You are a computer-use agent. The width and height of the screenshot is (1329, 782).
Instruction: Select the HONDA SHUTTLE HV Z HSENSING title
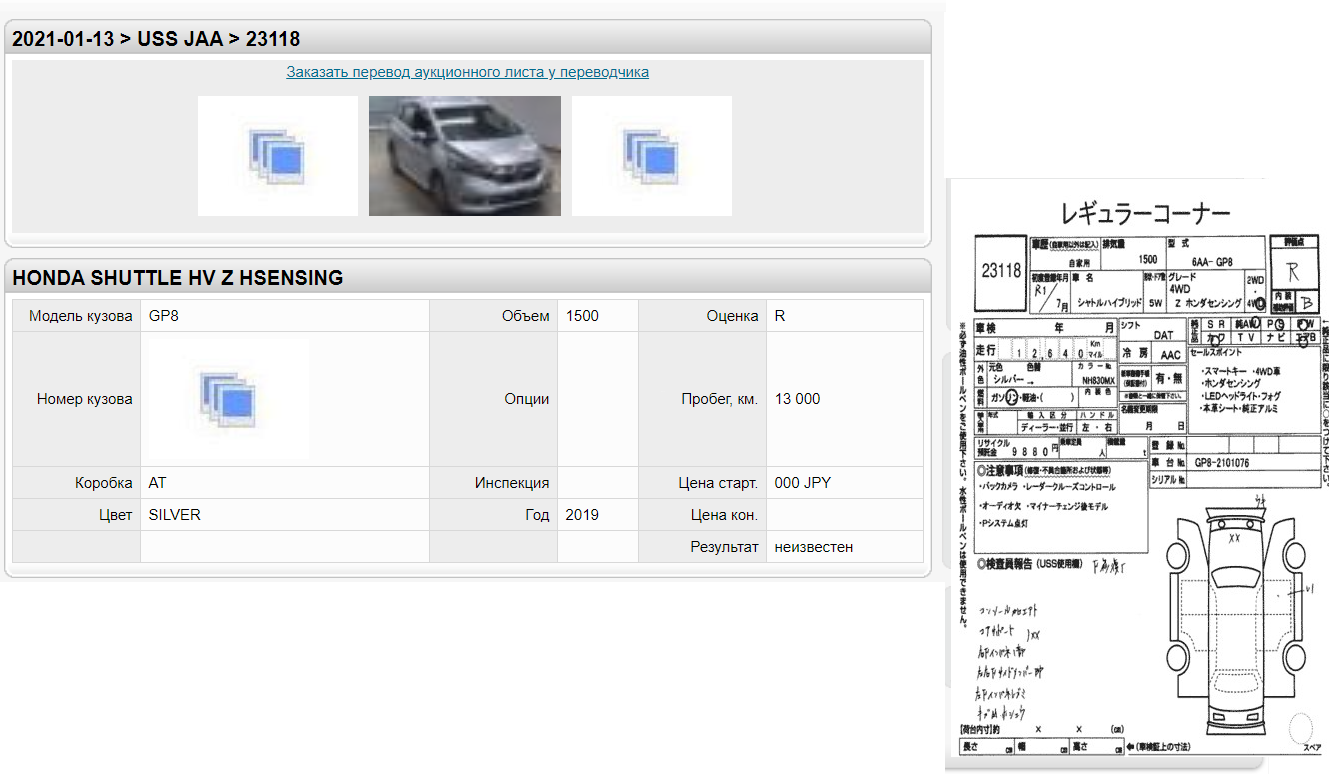177,278
